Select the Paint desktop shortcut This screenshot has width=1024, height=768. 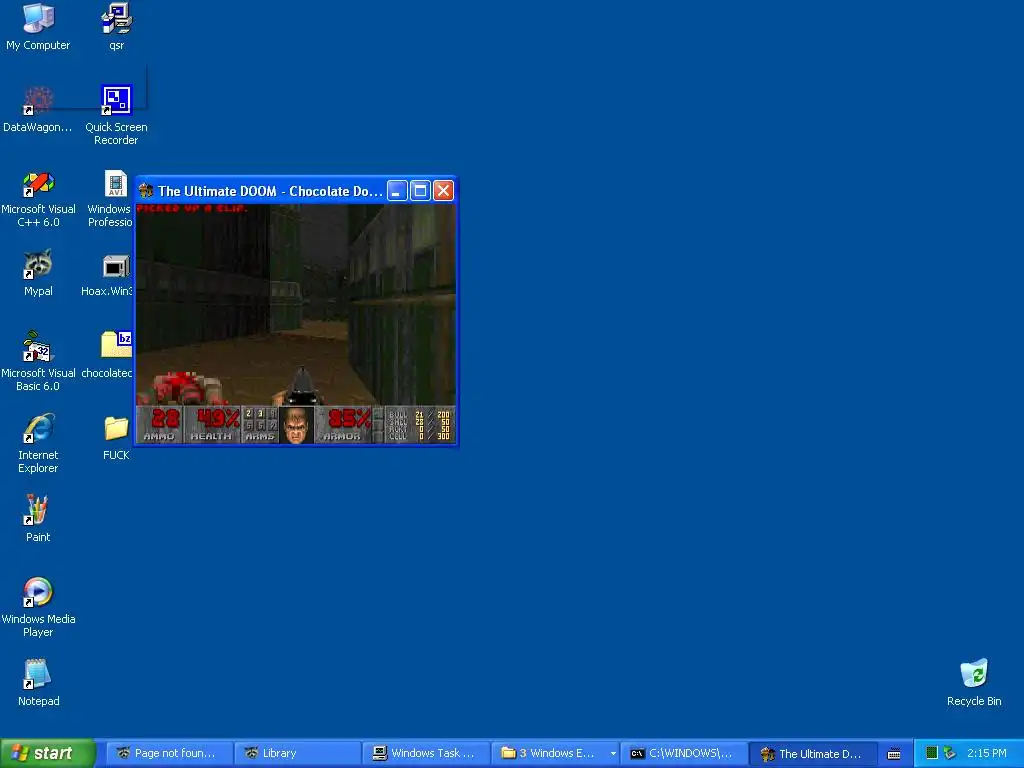coord(38,519)
